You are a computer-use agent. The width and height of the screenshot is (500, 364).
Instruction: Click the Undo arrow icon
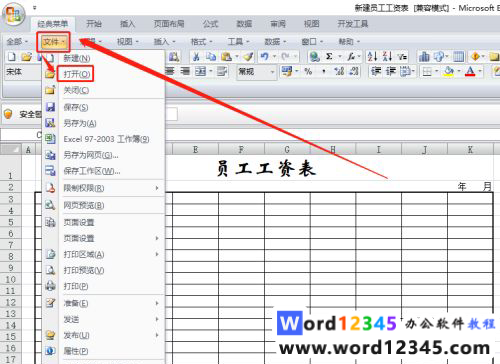click(265, 57)
